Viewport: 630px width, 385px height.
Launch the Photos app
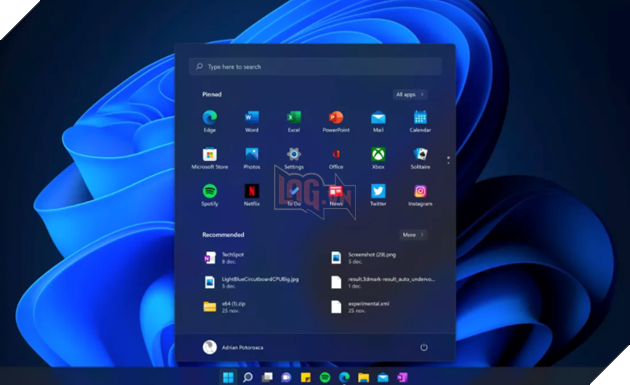point(252,158)
